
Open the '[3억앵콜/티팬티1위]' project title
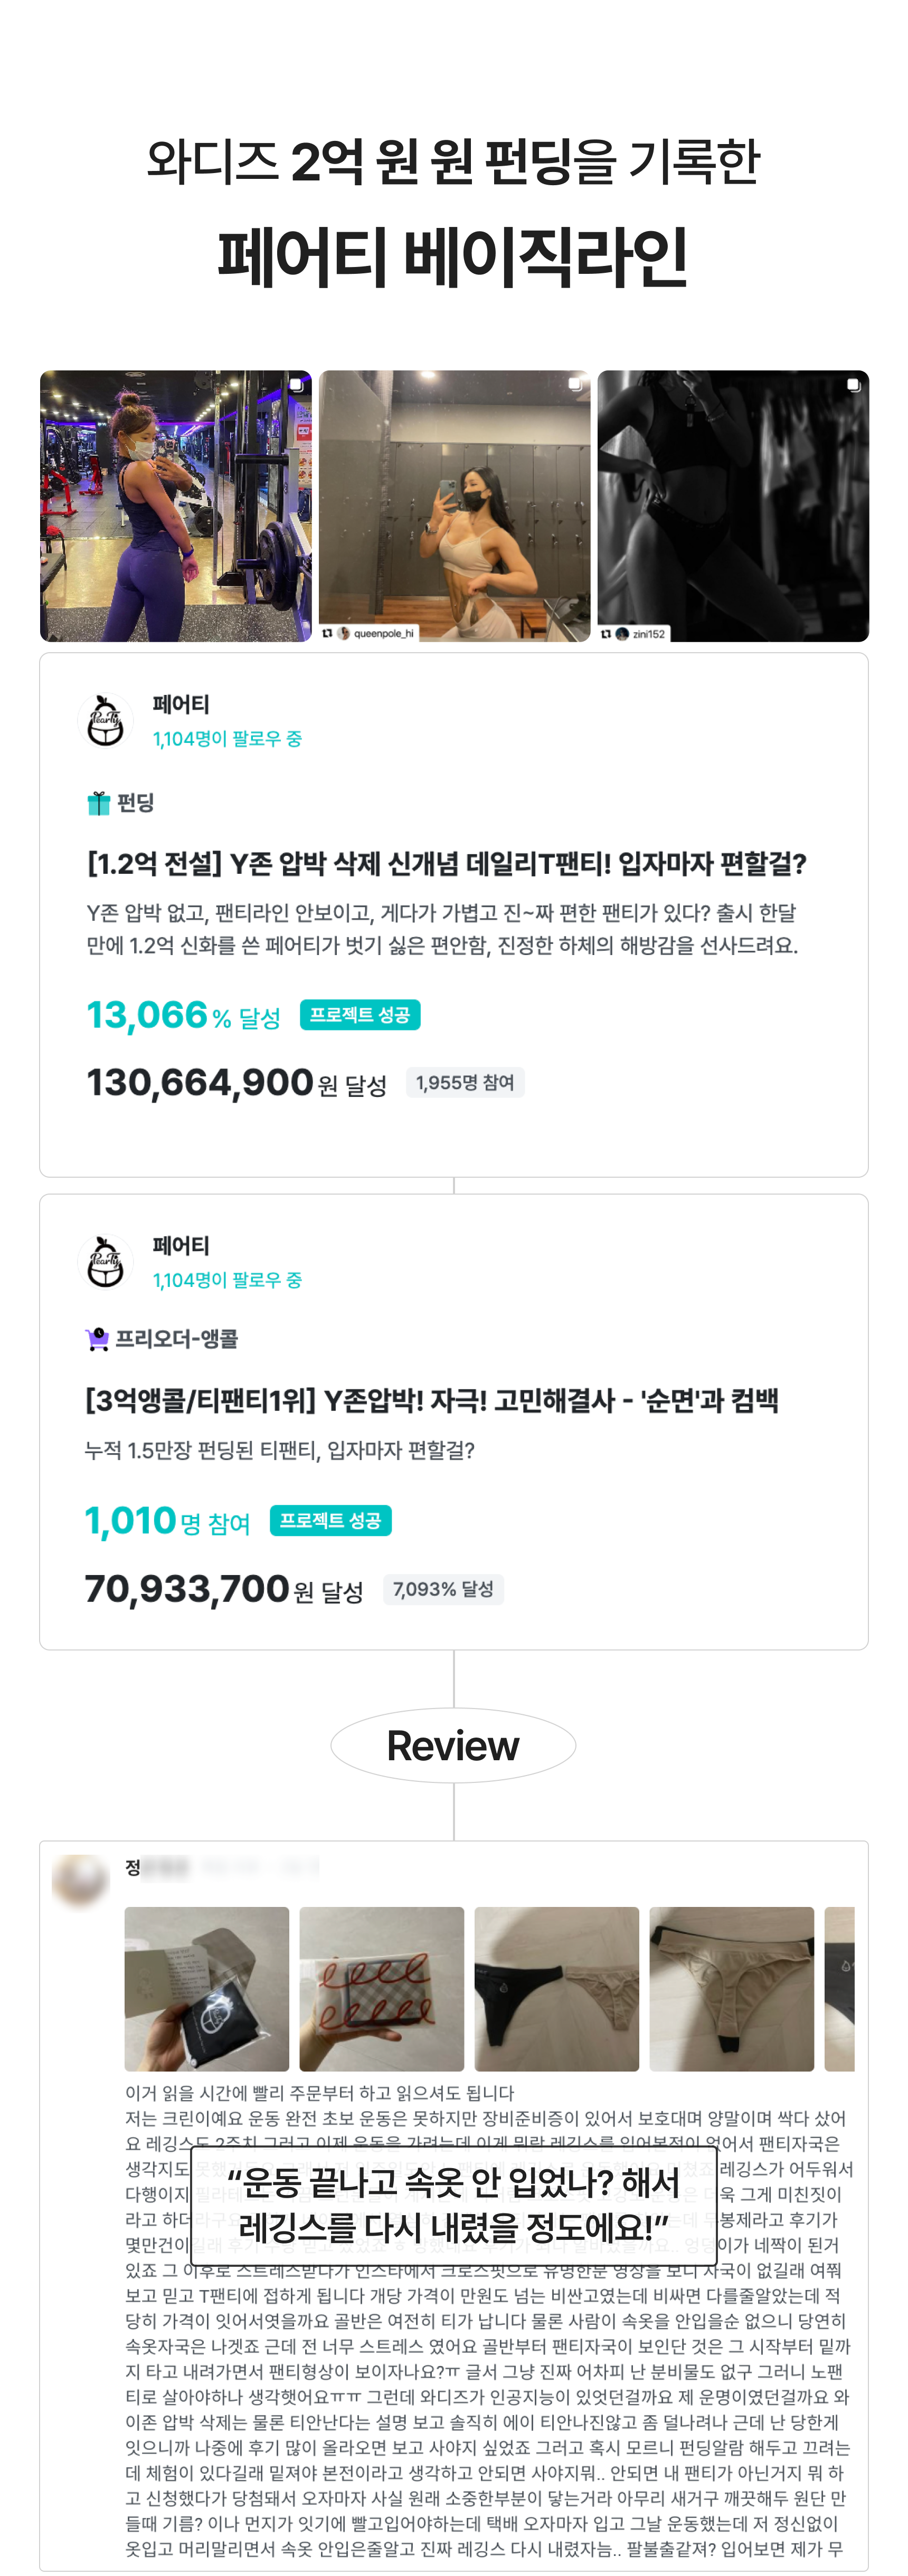point(431,1401)
